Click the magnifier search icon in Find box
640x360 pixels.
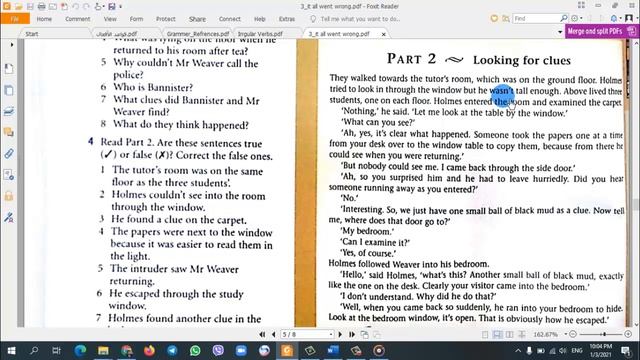click(564, 18)
